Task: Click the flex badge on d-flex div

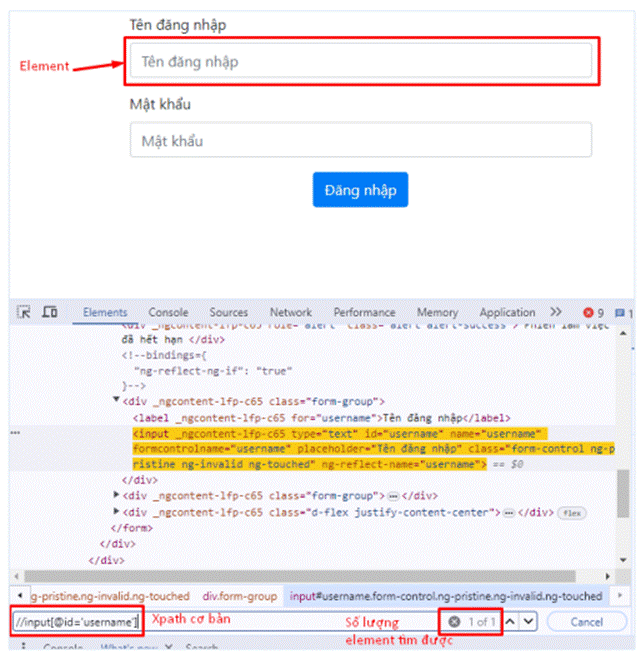Action: pos(572,512)
